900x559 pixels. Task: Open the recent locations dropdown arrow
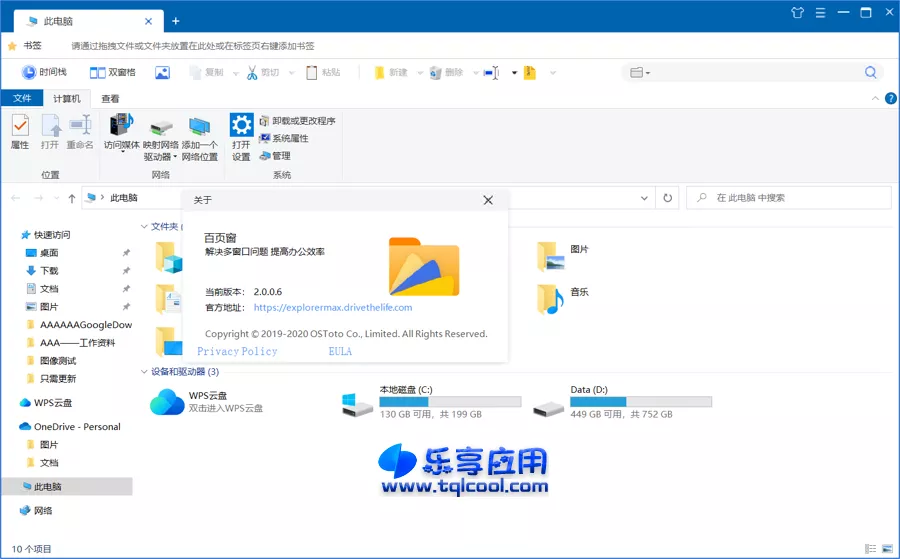pos(56,199)
